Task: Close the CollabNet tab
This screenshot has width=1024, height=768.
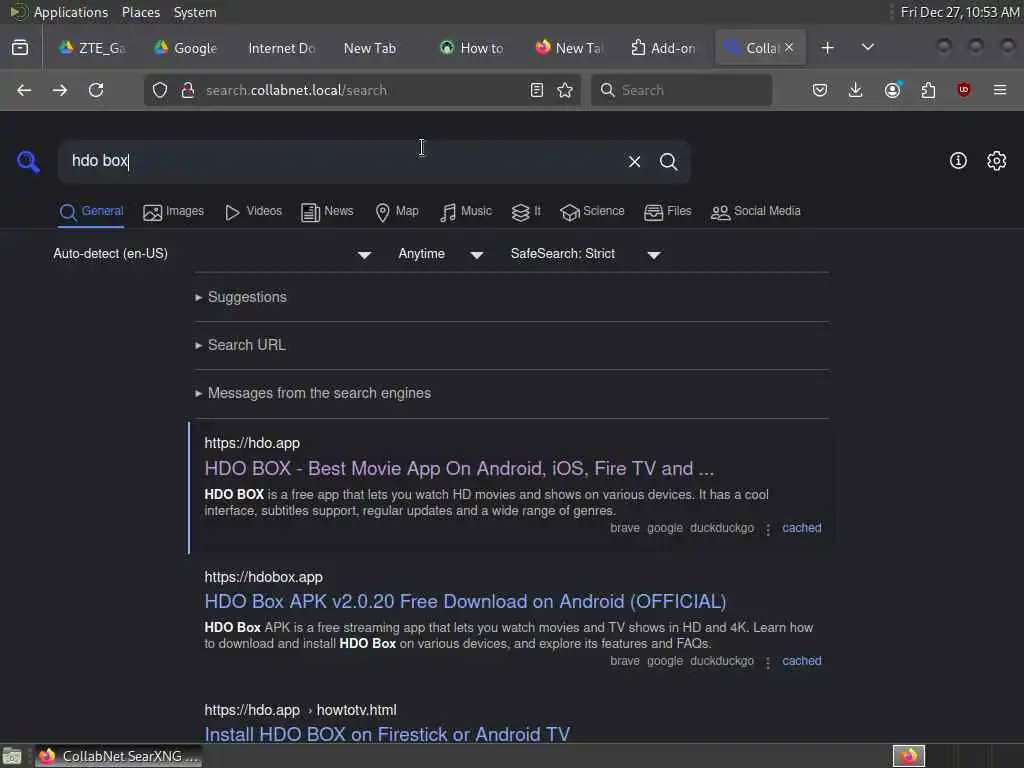Action: [789, 47]
